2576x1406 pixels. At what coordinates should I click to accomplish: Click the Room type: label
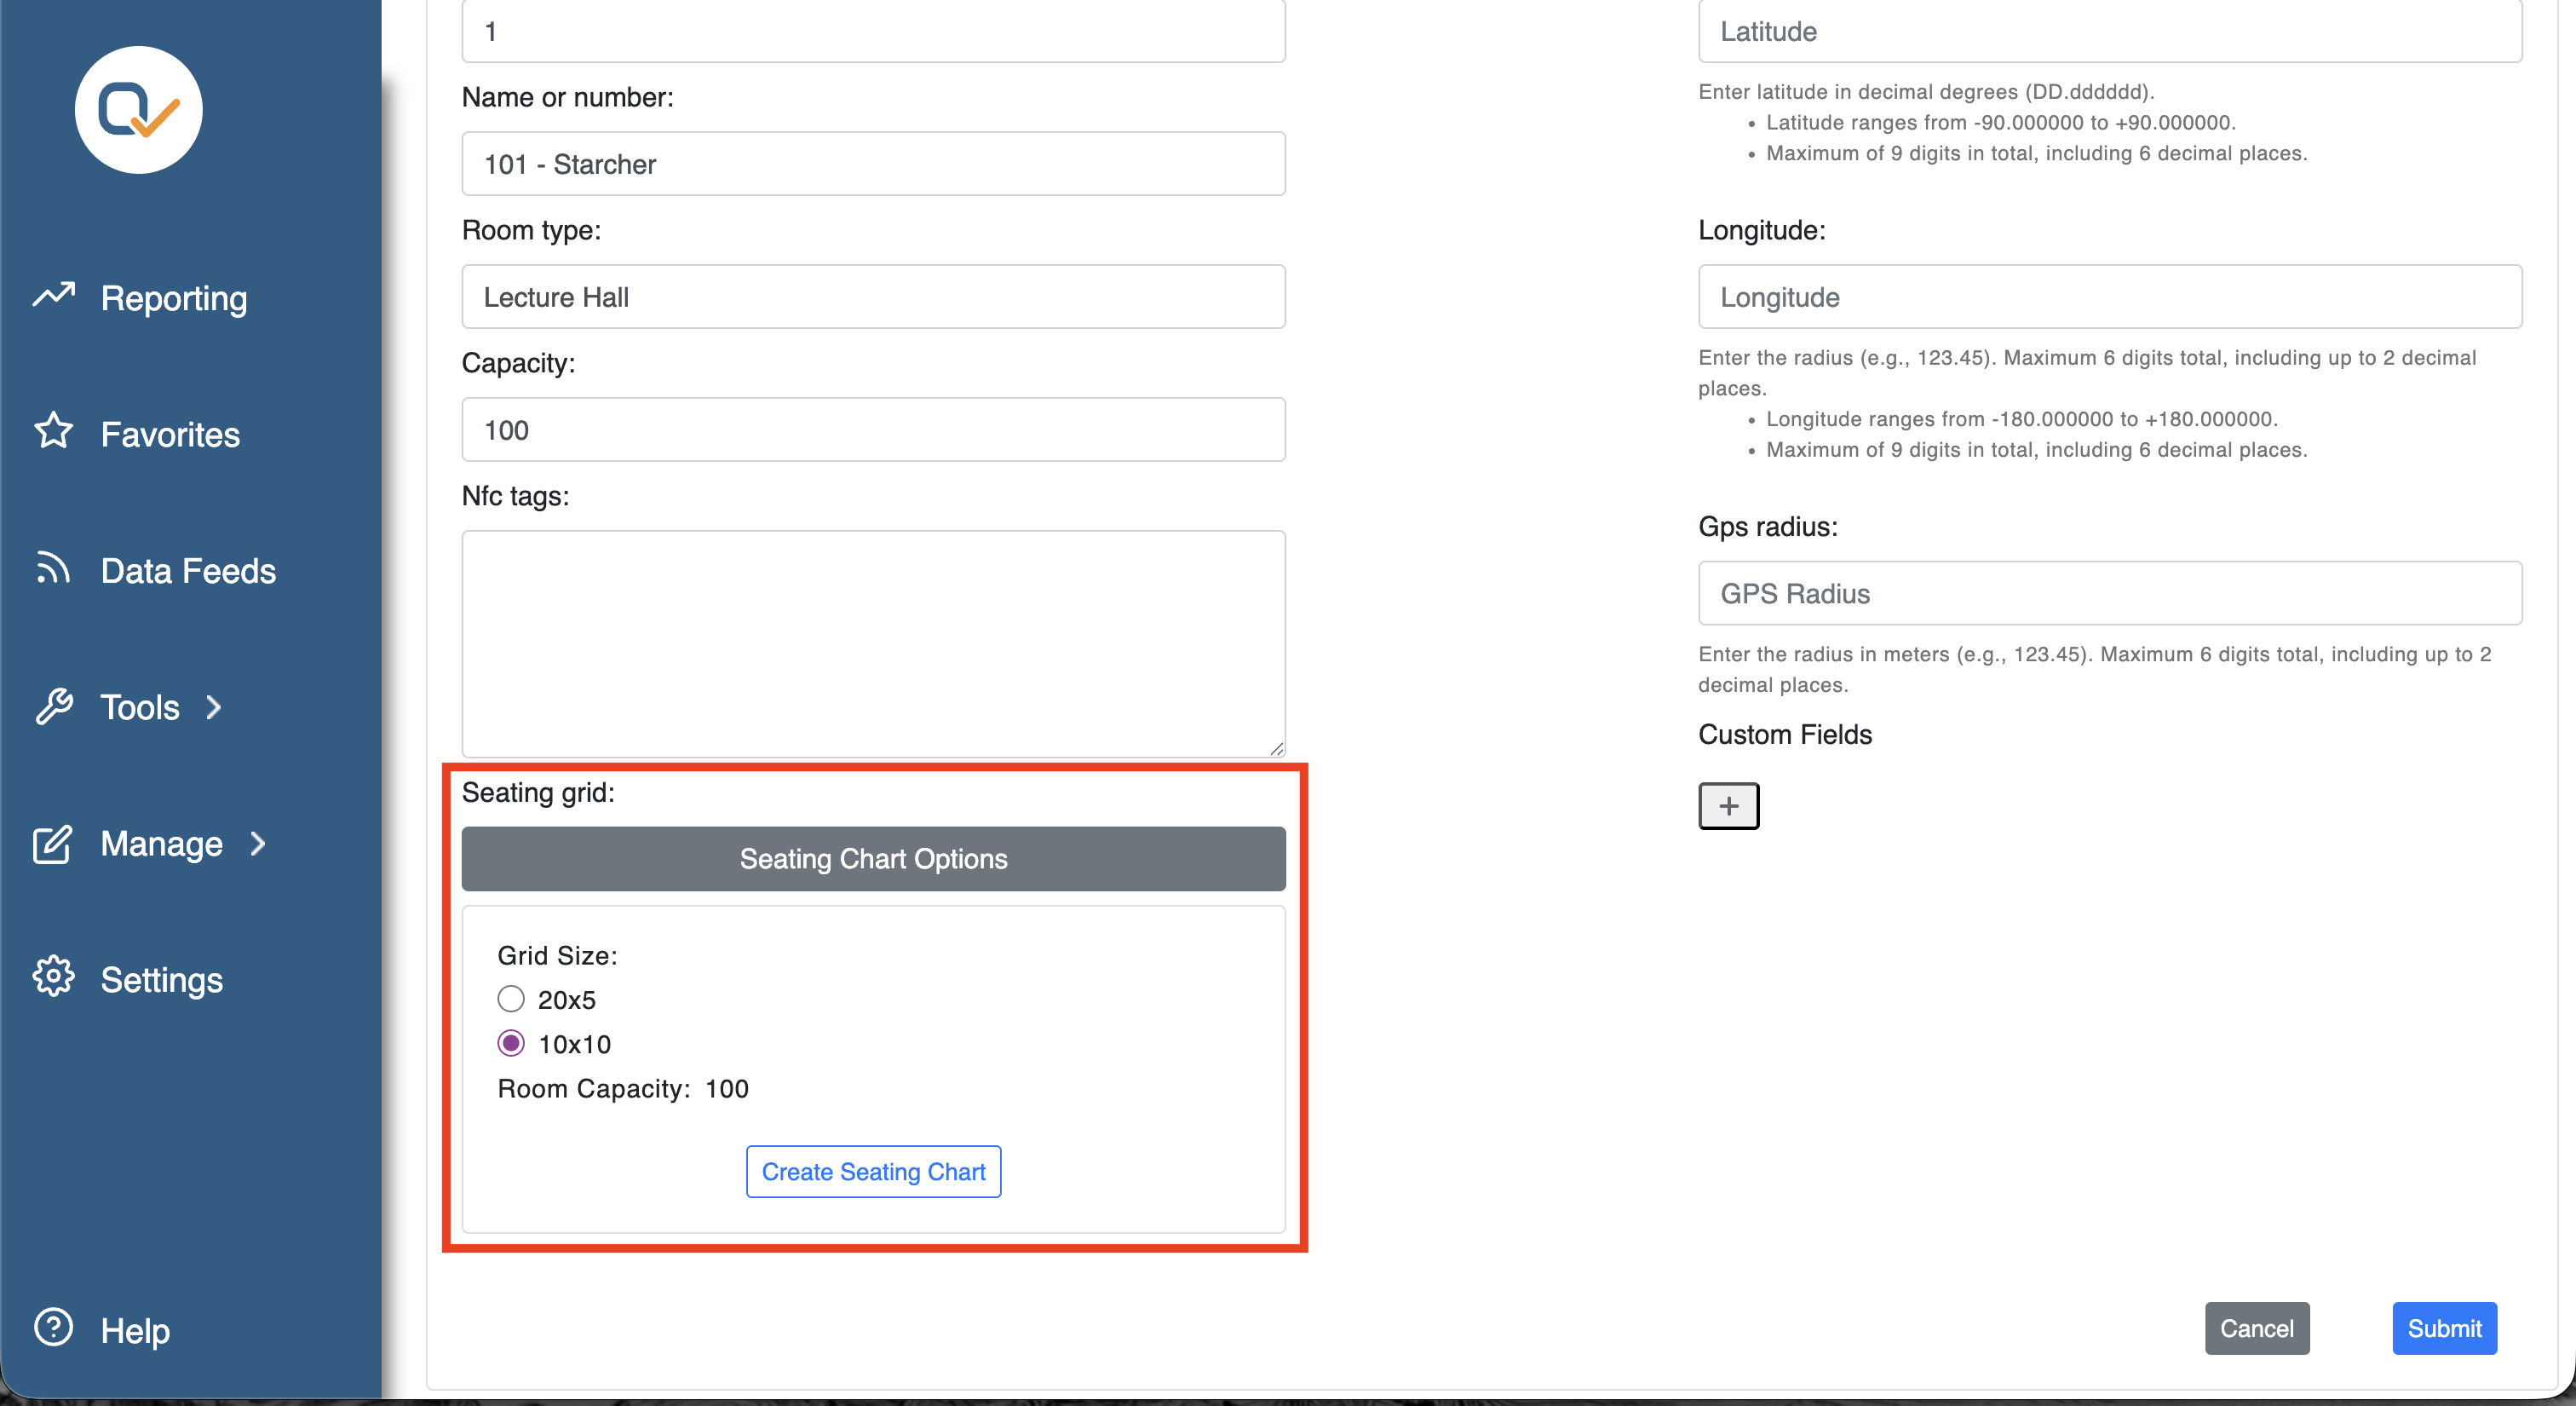click(531, 230)
